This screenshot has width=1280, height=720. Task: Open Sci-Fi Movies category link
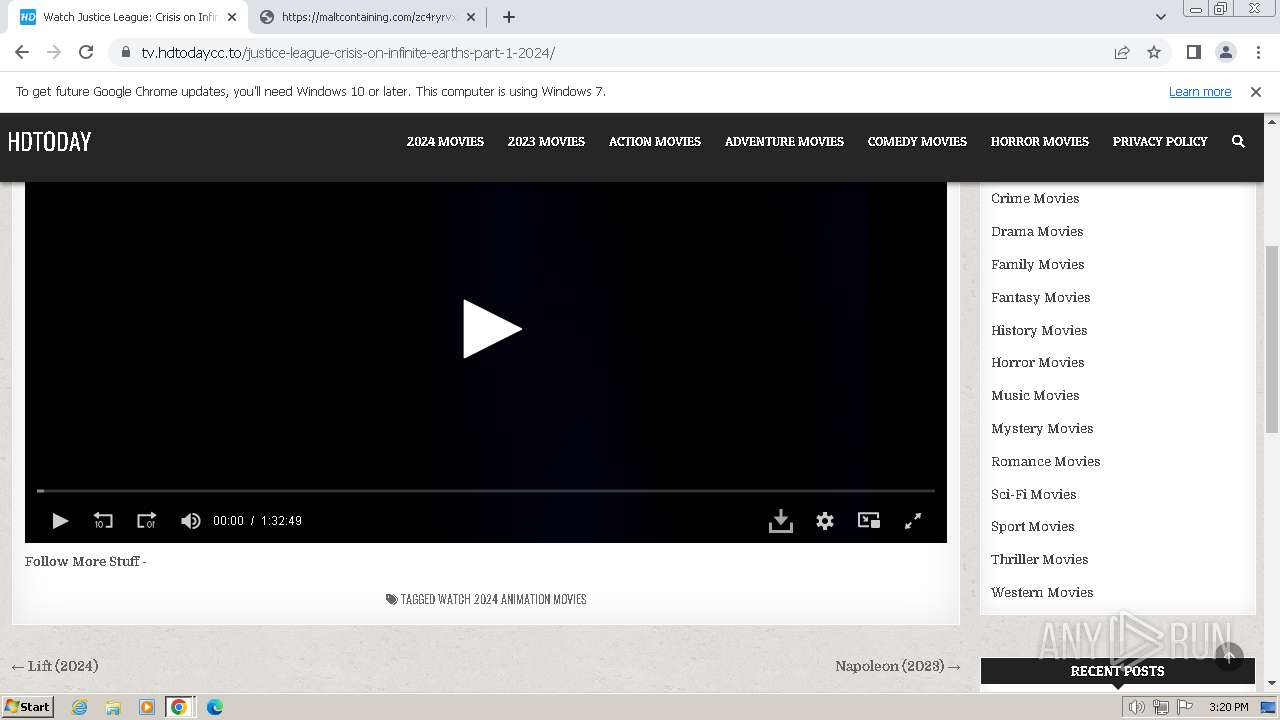coord(1034,494)
